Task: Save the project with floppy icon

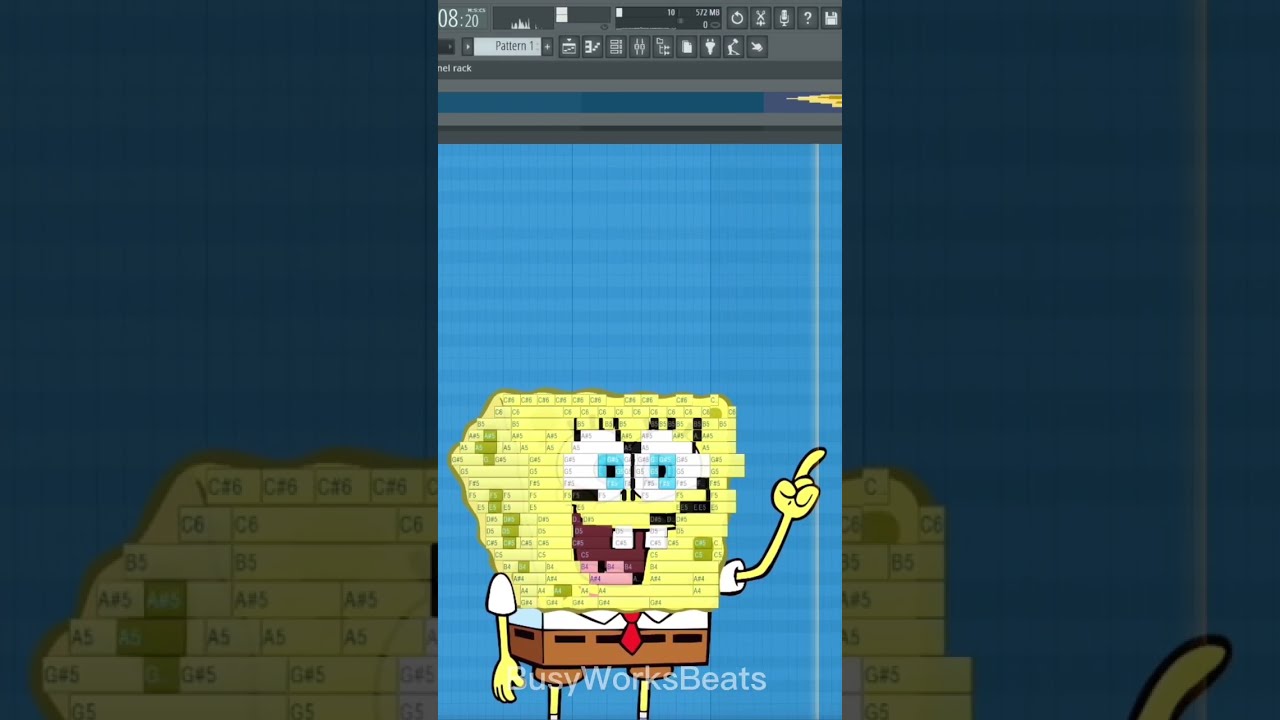Action: 831,18
